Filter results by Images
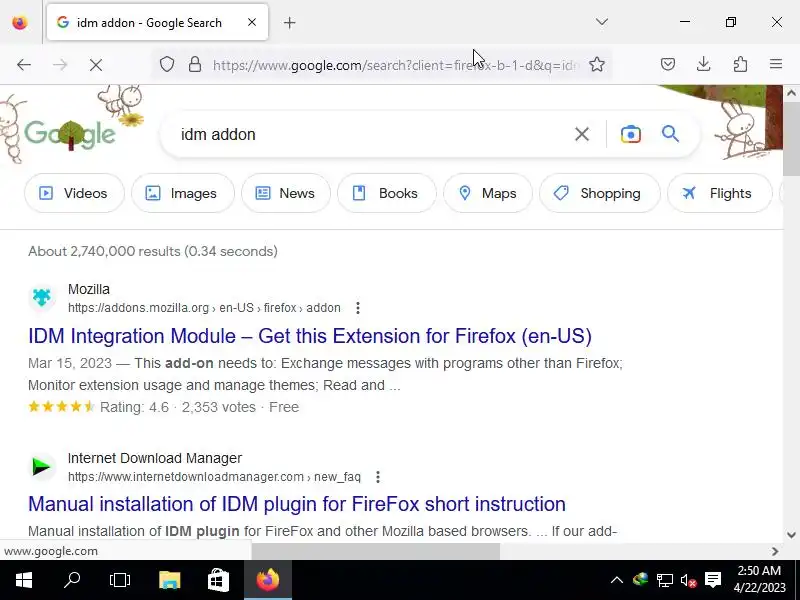The height and width of the screenshot is (600, 800). [183, 193]
